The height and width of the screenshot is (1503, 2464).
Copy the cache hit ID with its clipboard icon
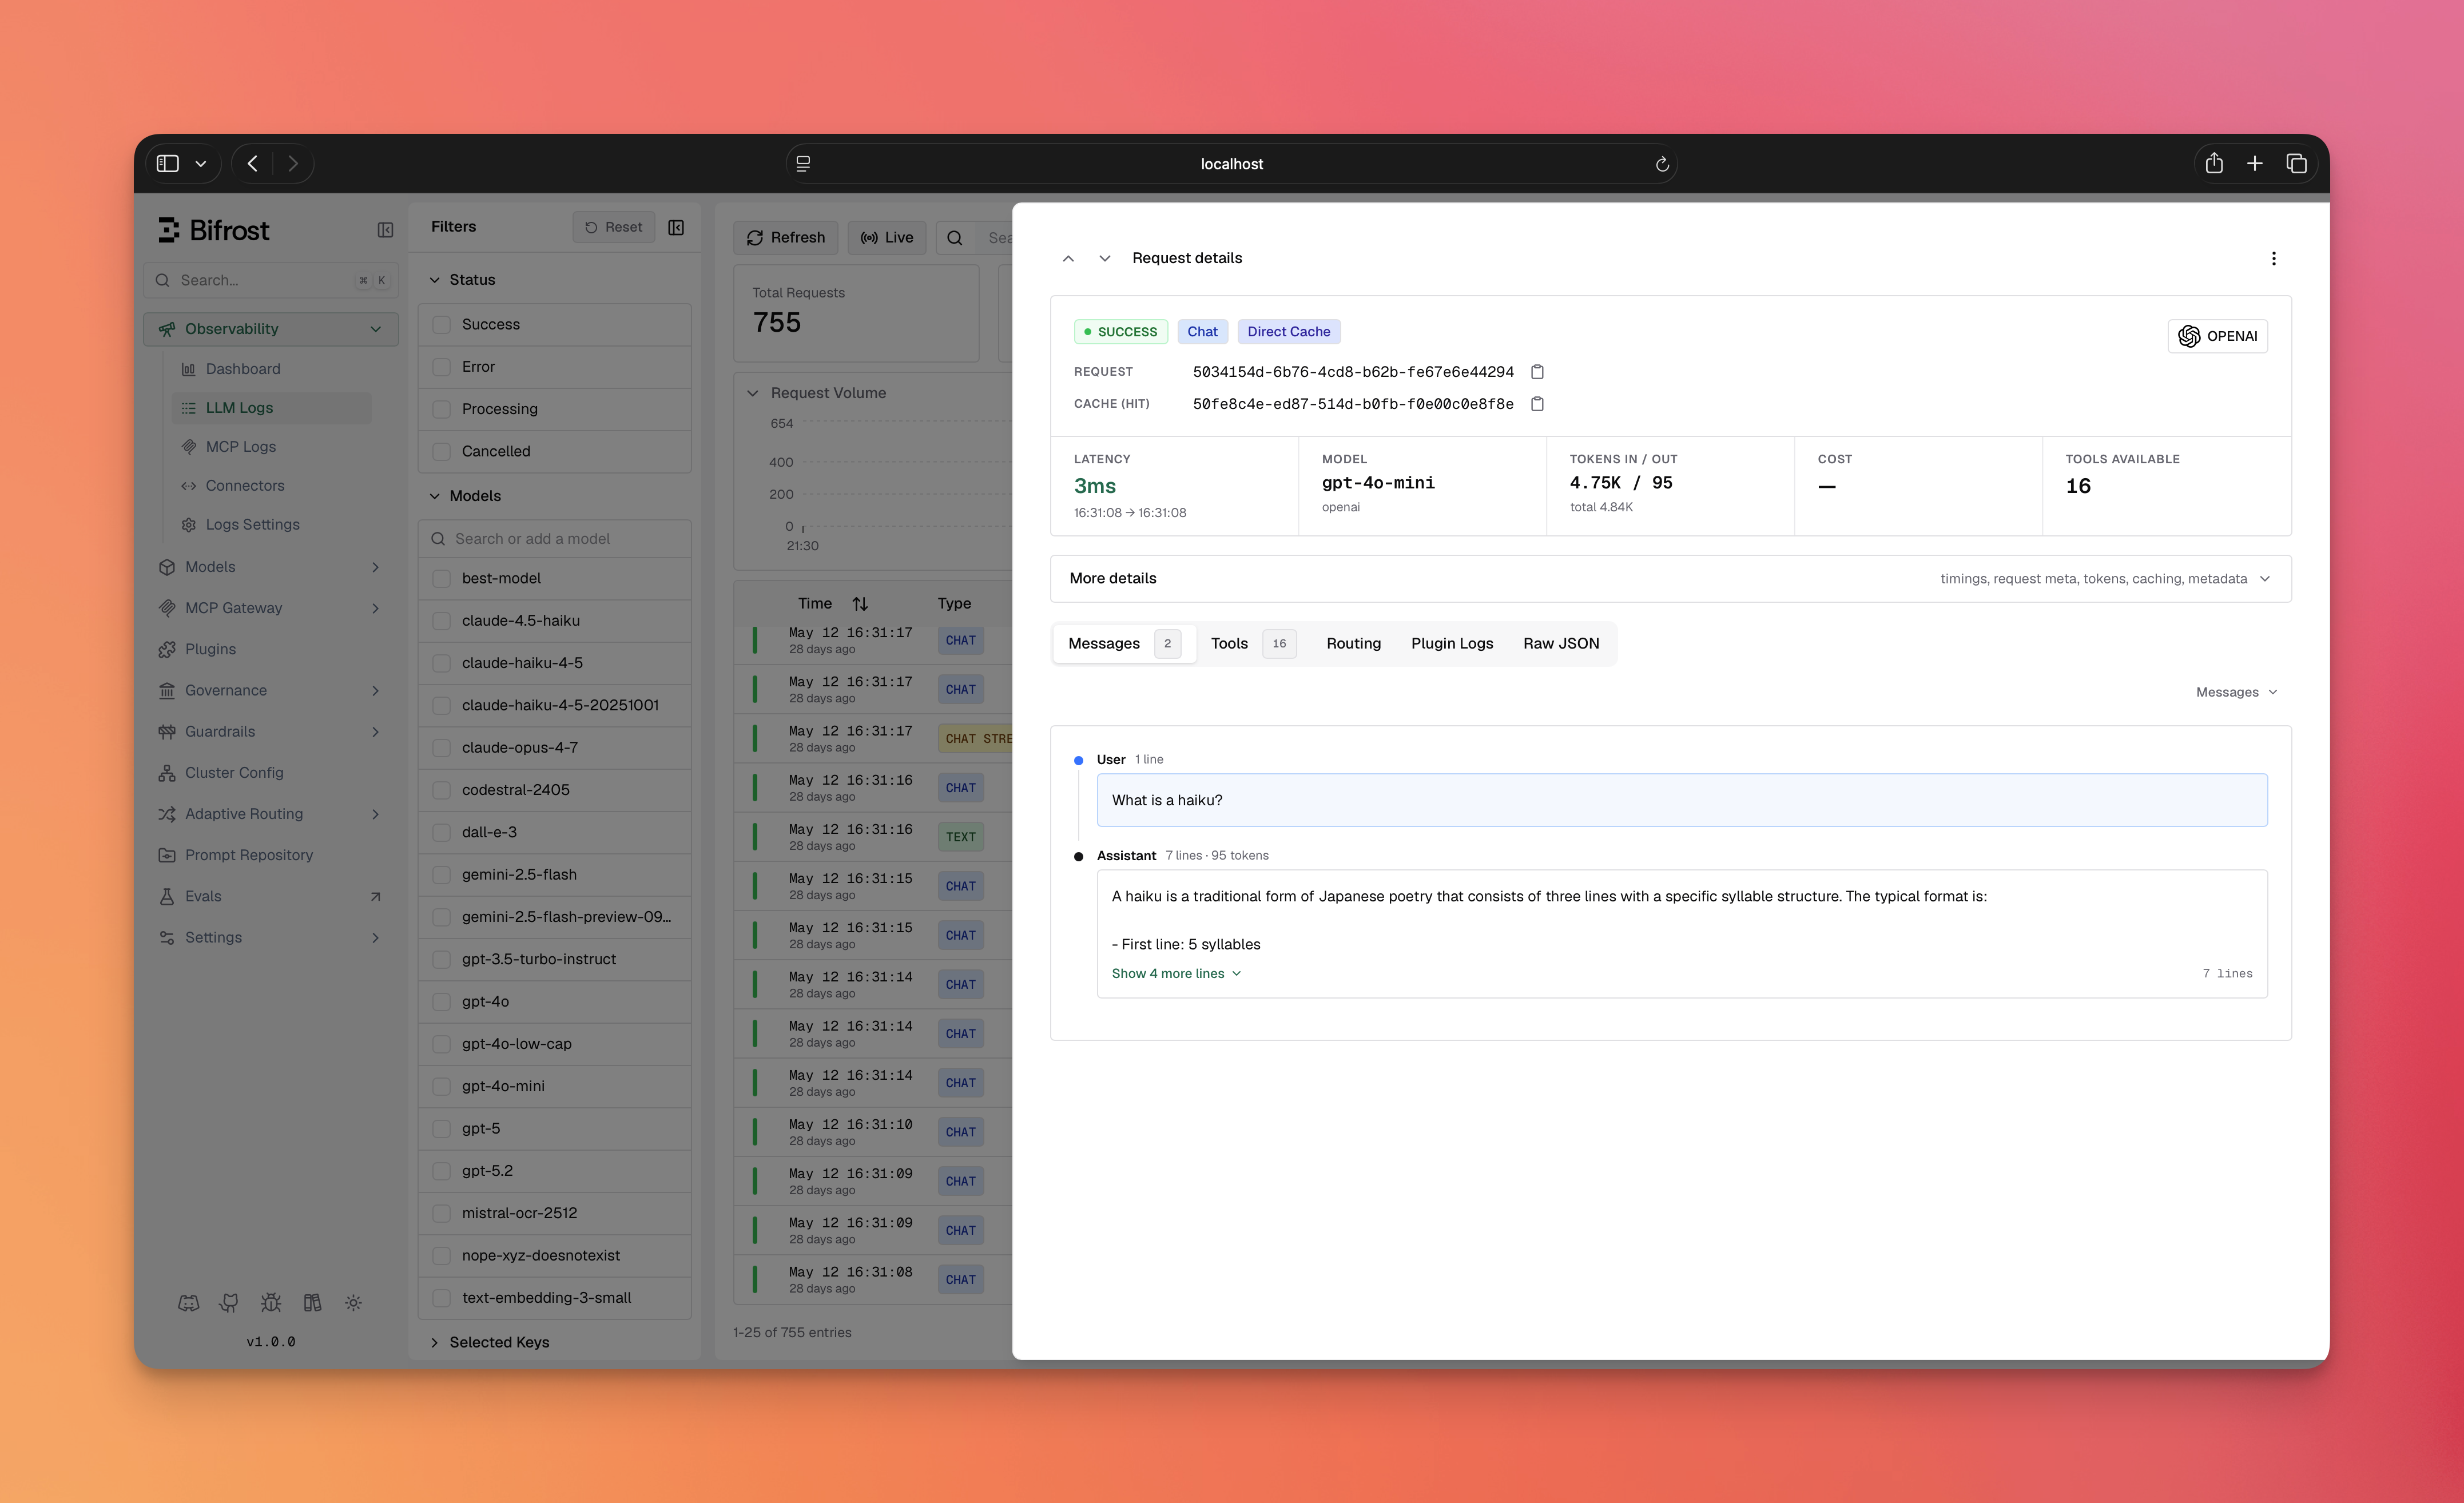pos(1537,404)
